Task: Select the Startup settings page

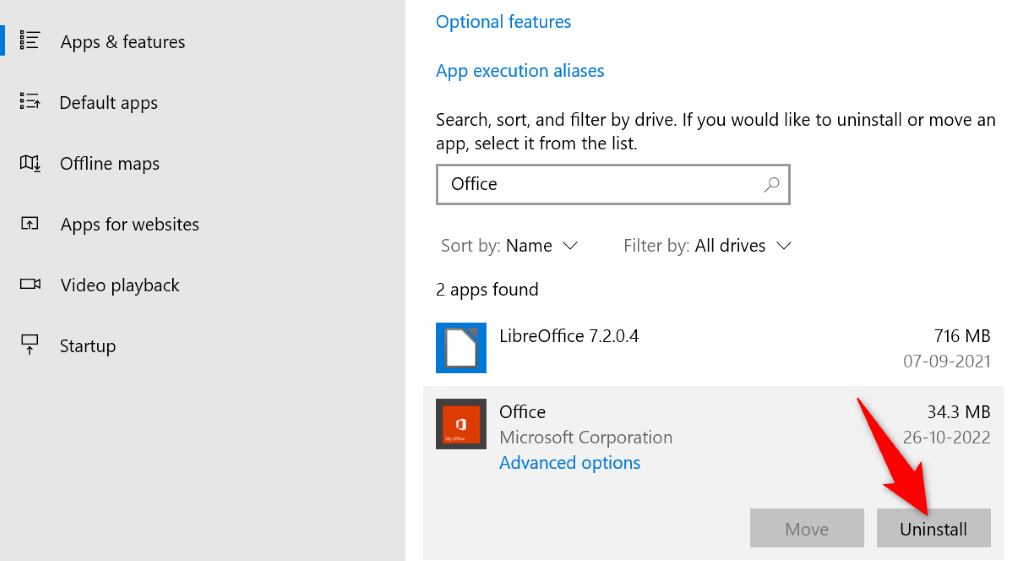Action: click(87, 346)
